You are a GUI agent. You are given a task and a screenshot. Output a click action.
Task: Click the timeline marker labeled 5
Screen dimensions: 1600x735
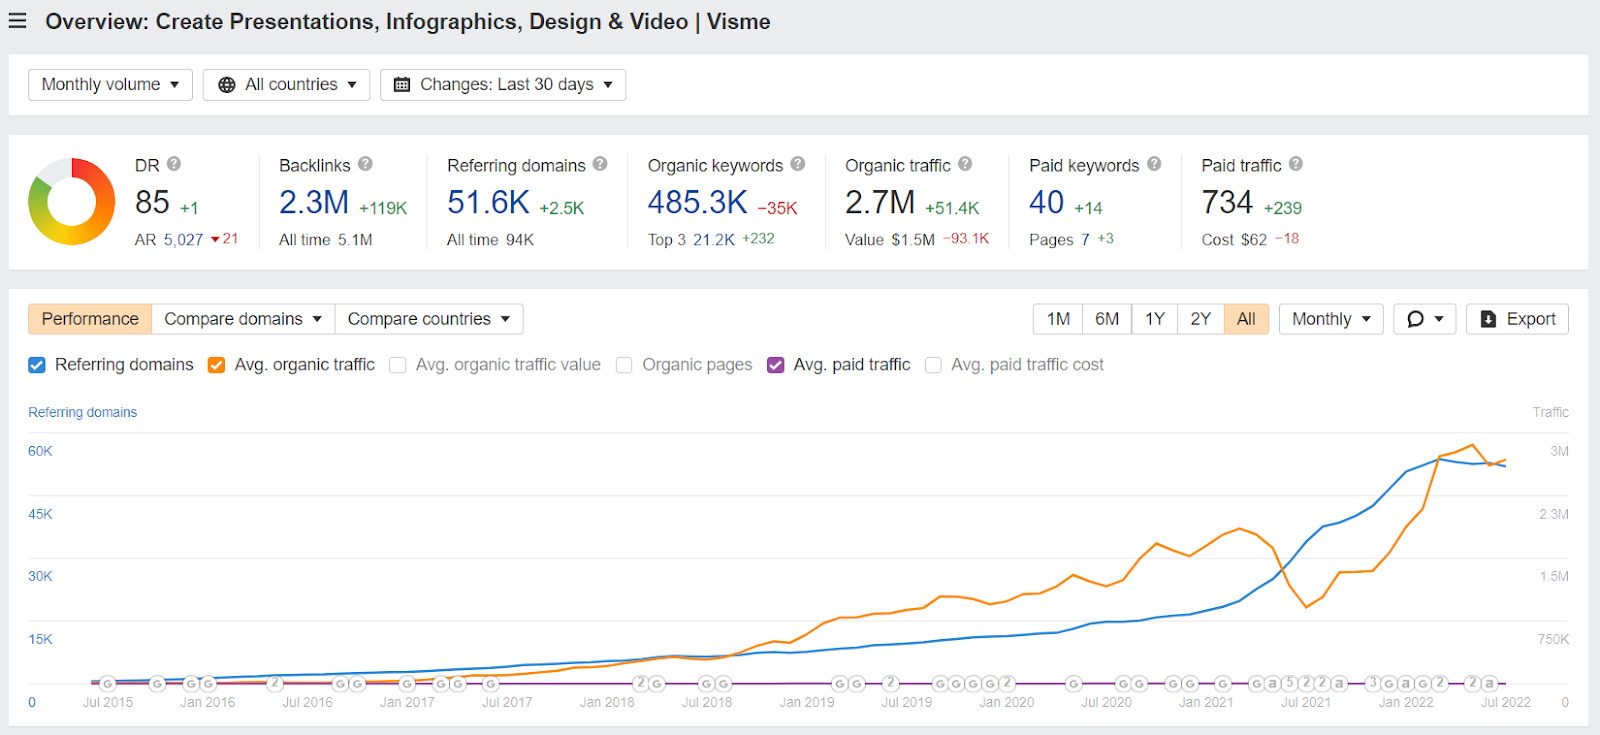tap(1290, 683)
